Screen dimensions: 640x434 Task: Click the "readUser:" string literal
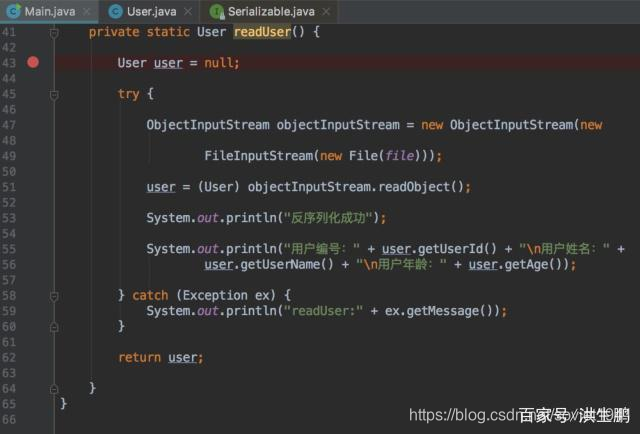click(323, 311)
